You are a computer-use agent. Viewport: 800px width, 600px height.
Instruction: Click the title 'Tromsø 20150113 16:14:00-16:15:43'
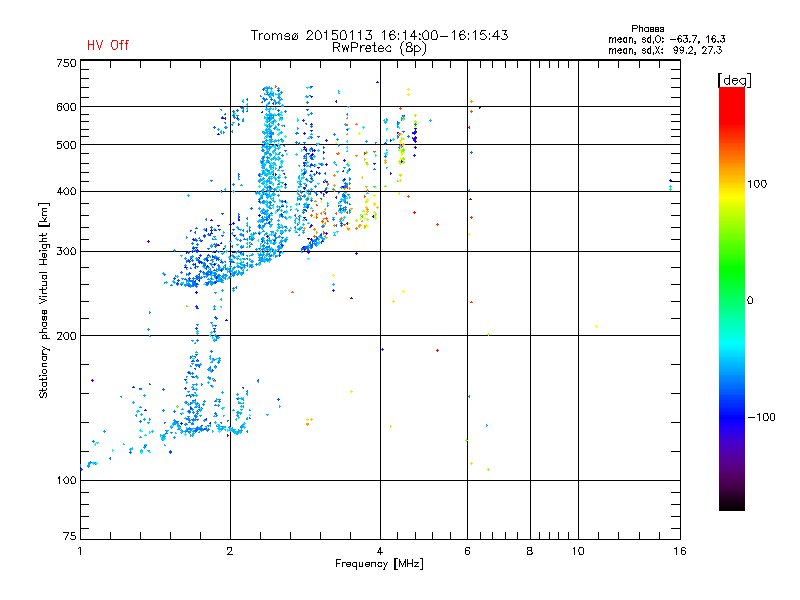click(379, 35)
